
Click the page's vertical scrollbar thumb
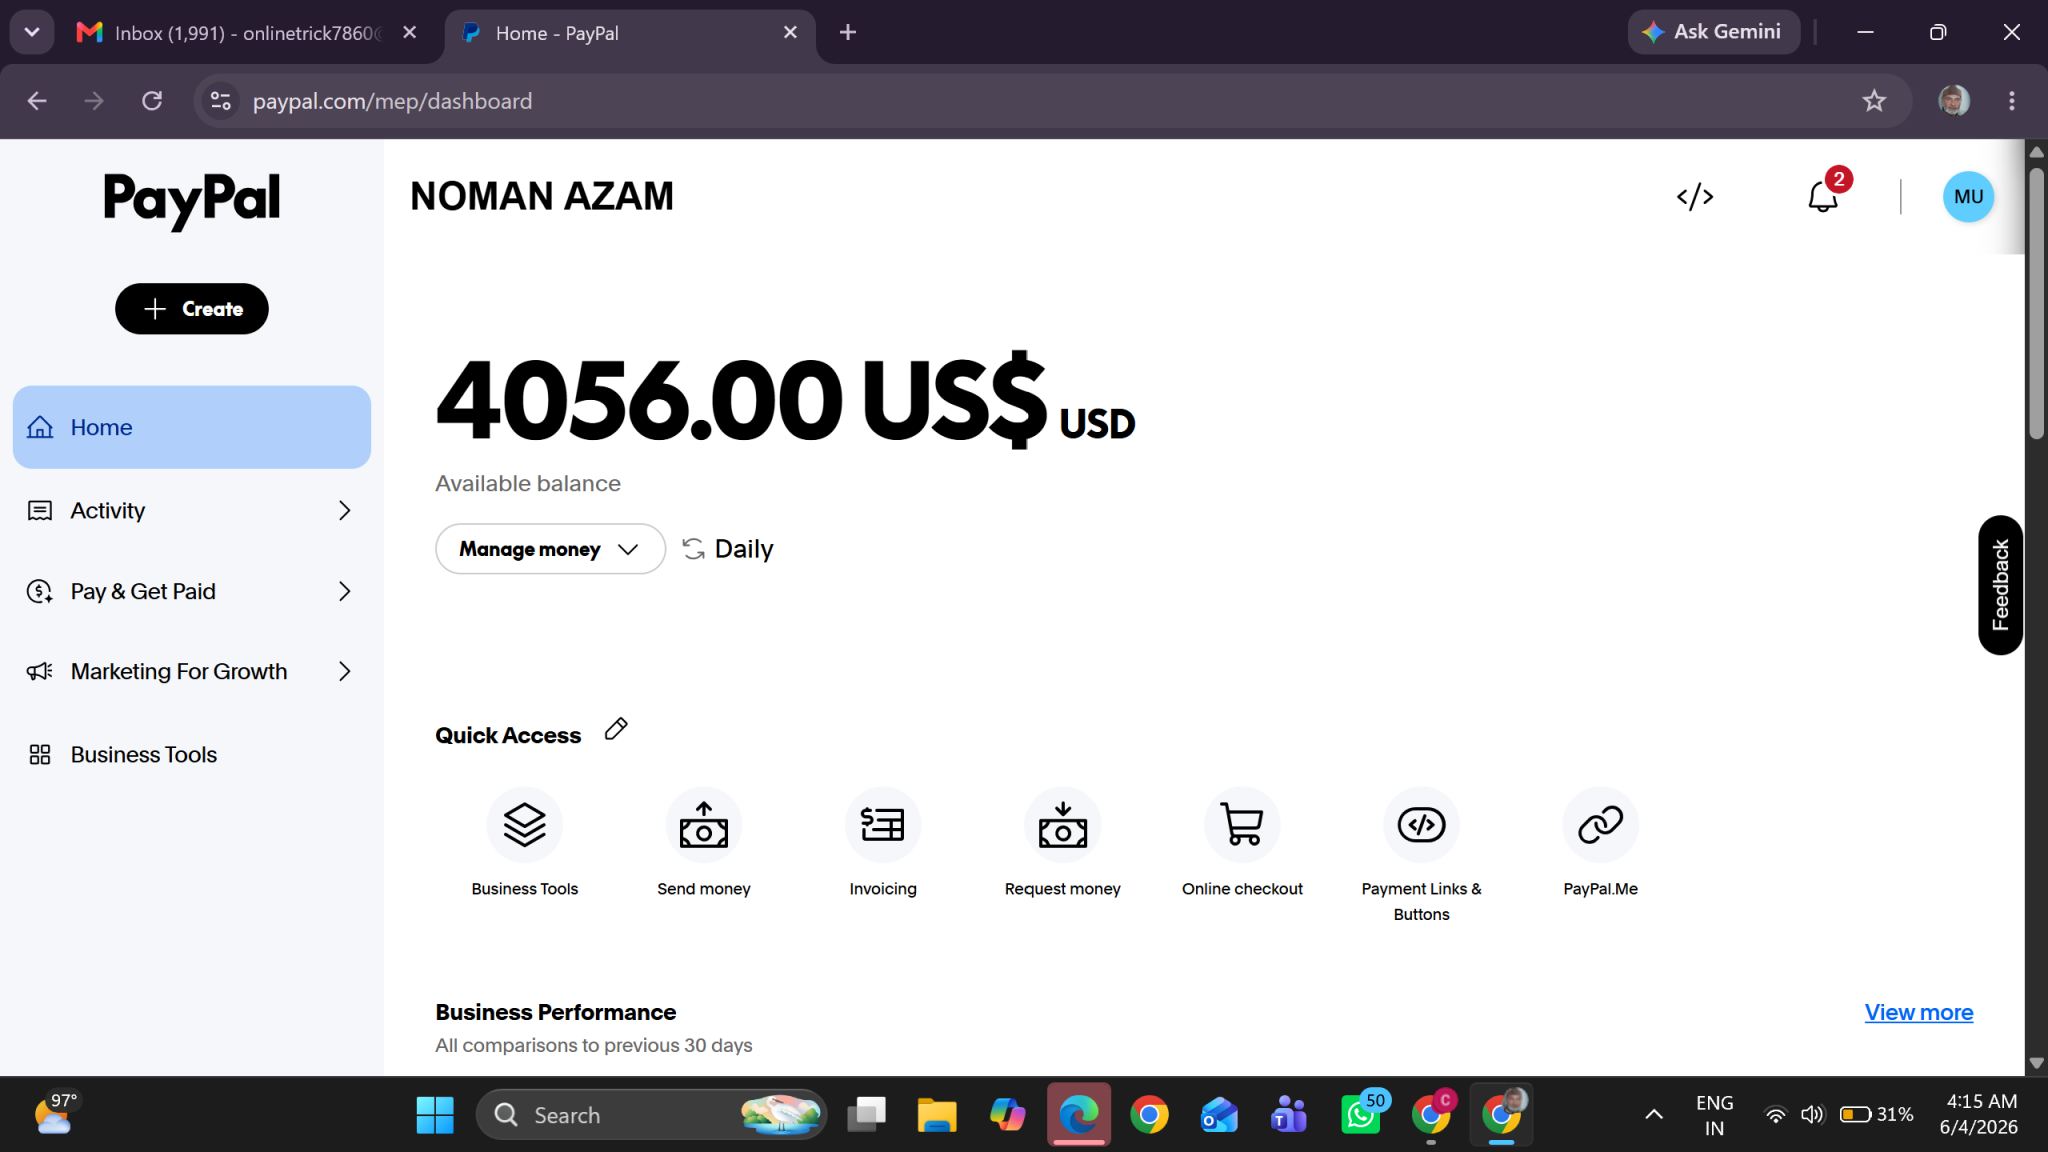(x=2036, y=303)
